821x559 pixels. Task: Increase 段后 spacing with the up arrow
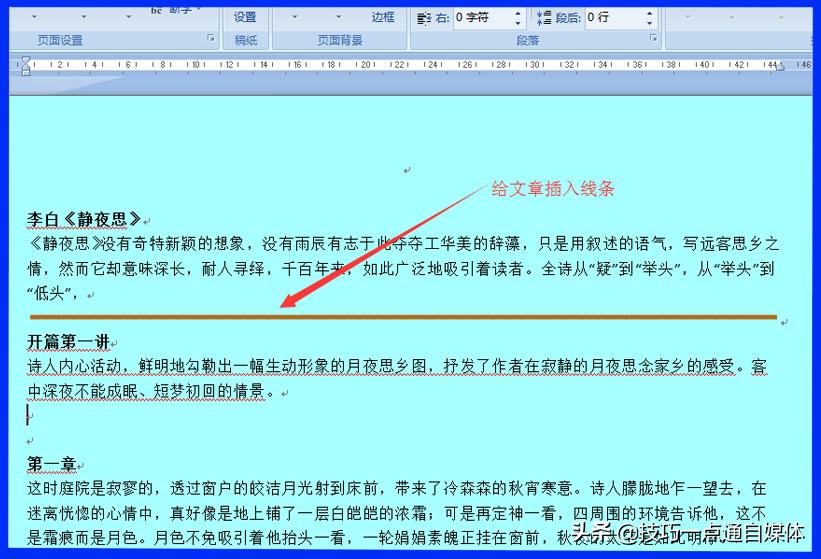[649, 14]
